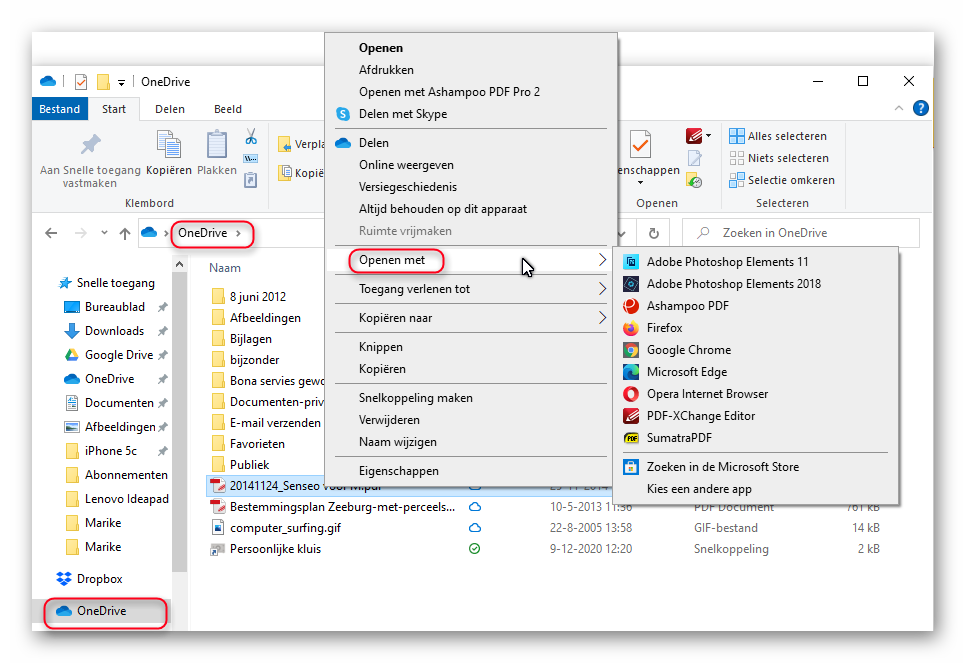Screen dimensions: 966x663
Task: Choose SumatraPDF from the submenu
Action: 679,438
